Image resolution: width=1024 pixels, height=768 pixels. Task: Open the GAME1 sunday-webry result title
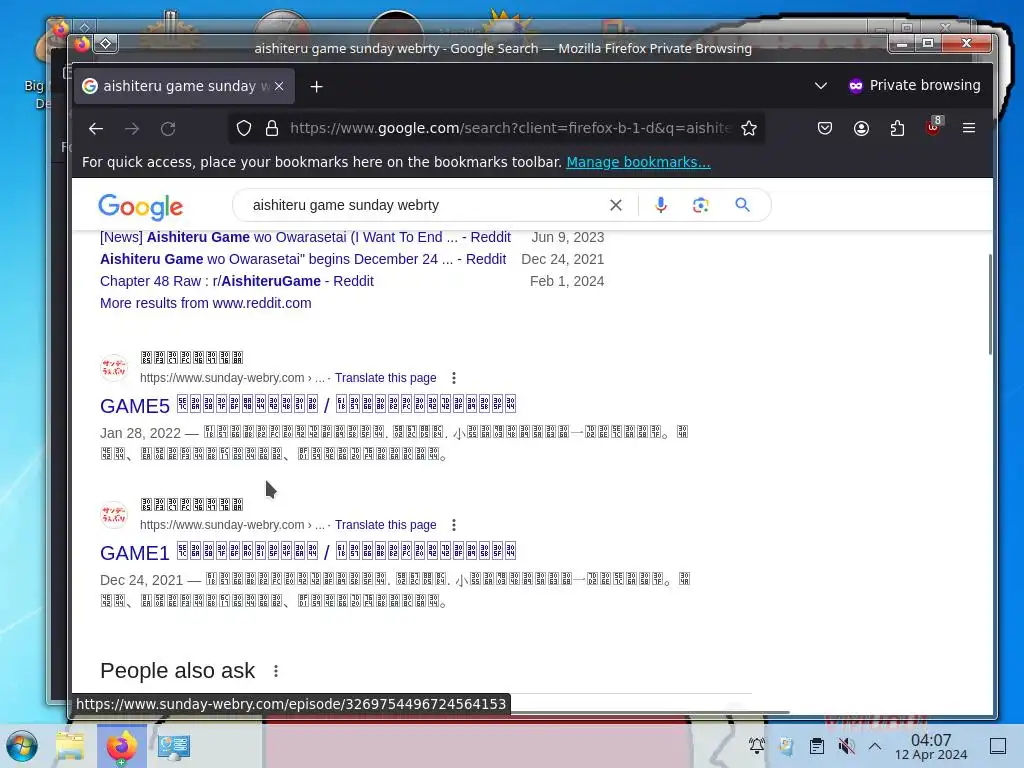[308, 552]
